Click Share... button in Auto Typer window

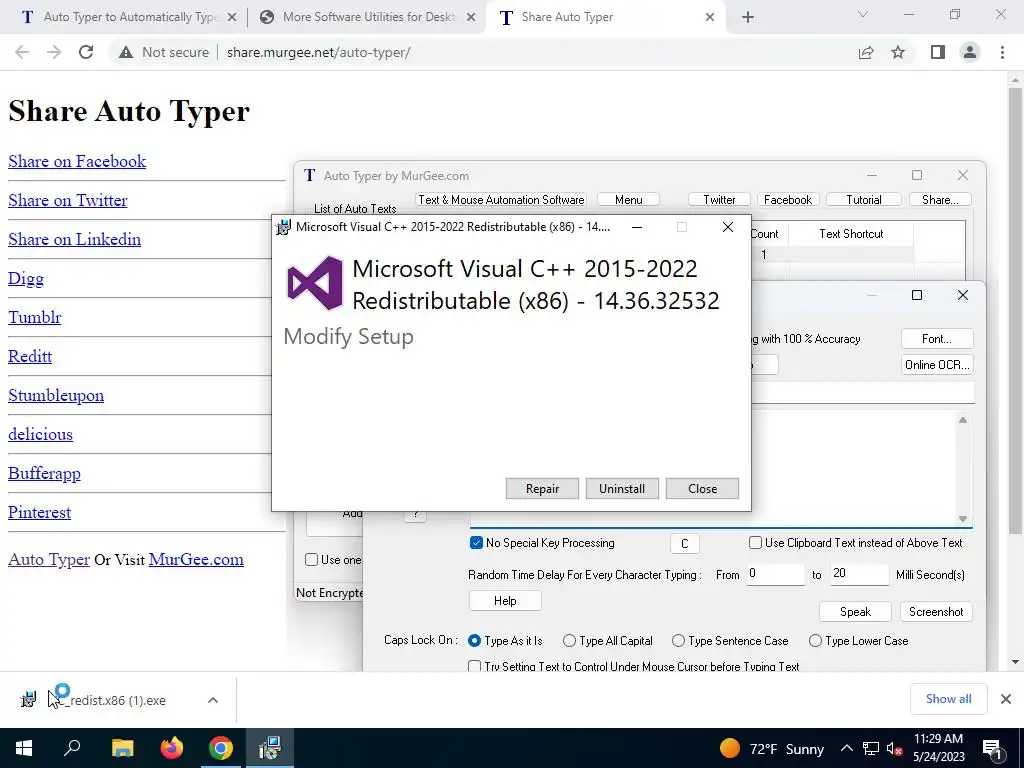click(940, 200)
